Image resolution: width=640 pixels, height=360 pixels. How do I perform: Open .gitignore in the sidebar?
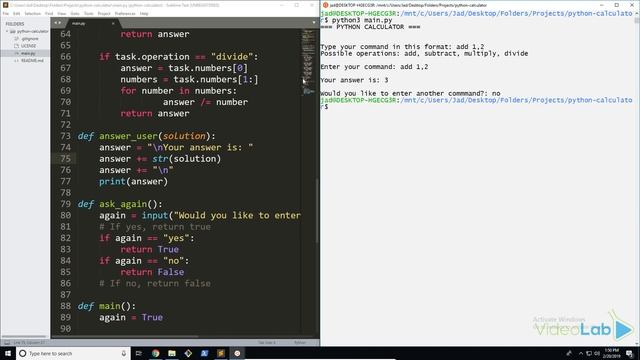(x=30, y=38)
